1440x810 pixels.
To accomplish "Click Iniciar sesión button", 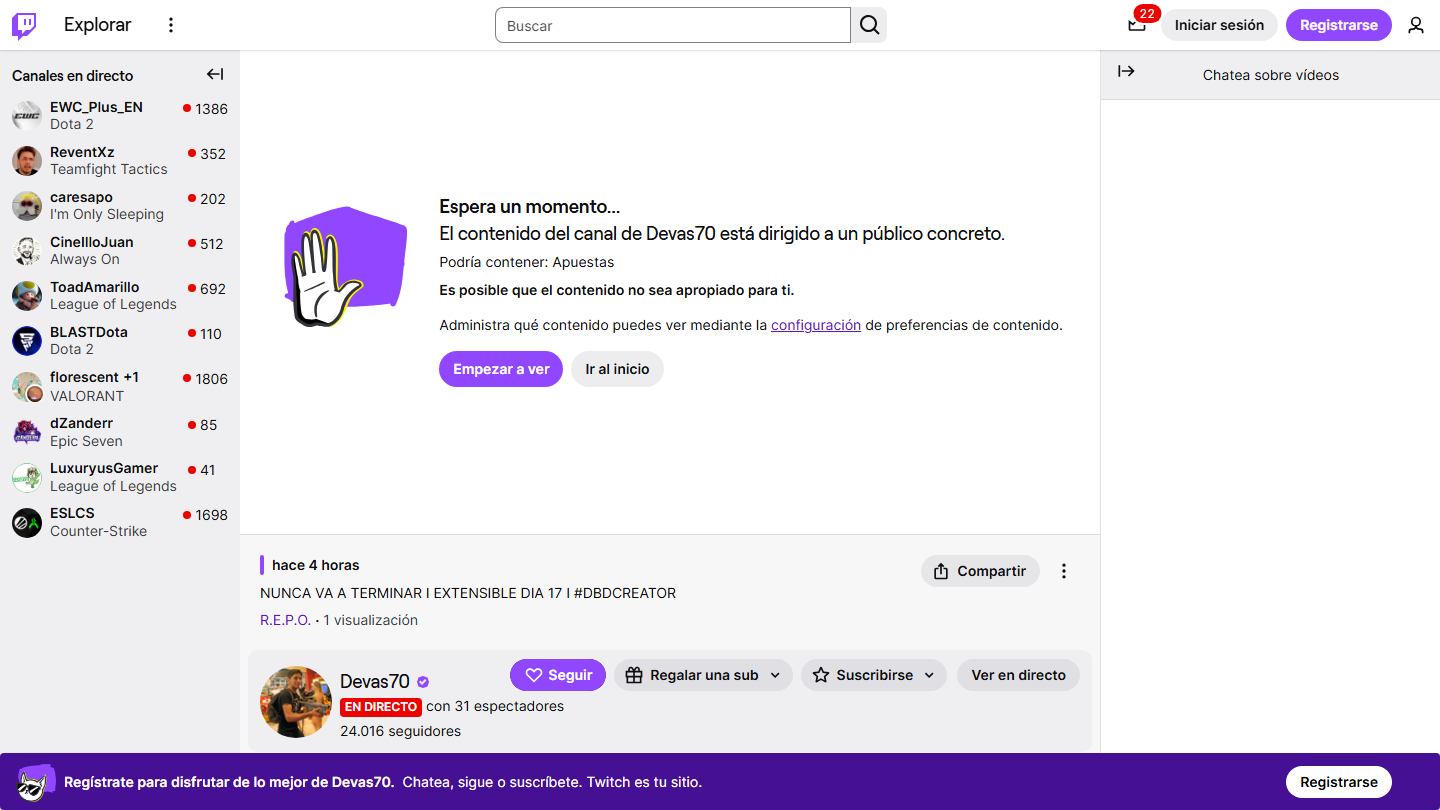I will pos(1219,25).
